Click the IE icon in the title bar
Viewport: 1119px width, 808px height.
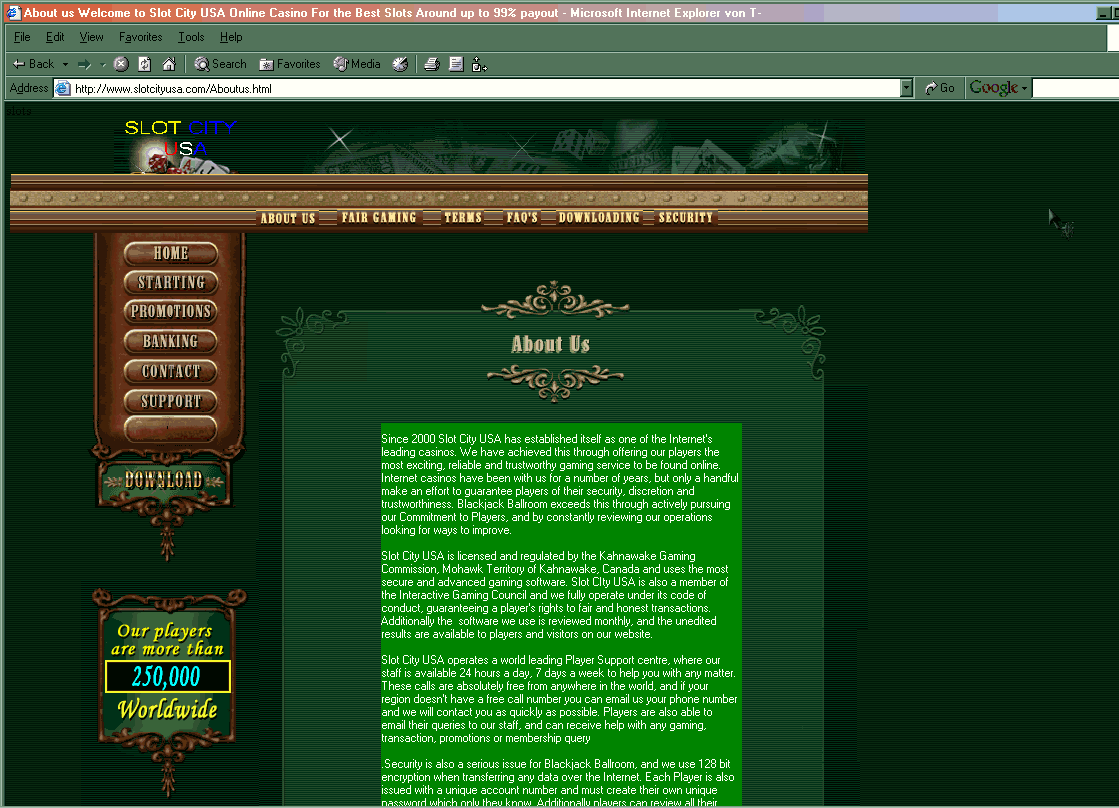pos(13,13)
